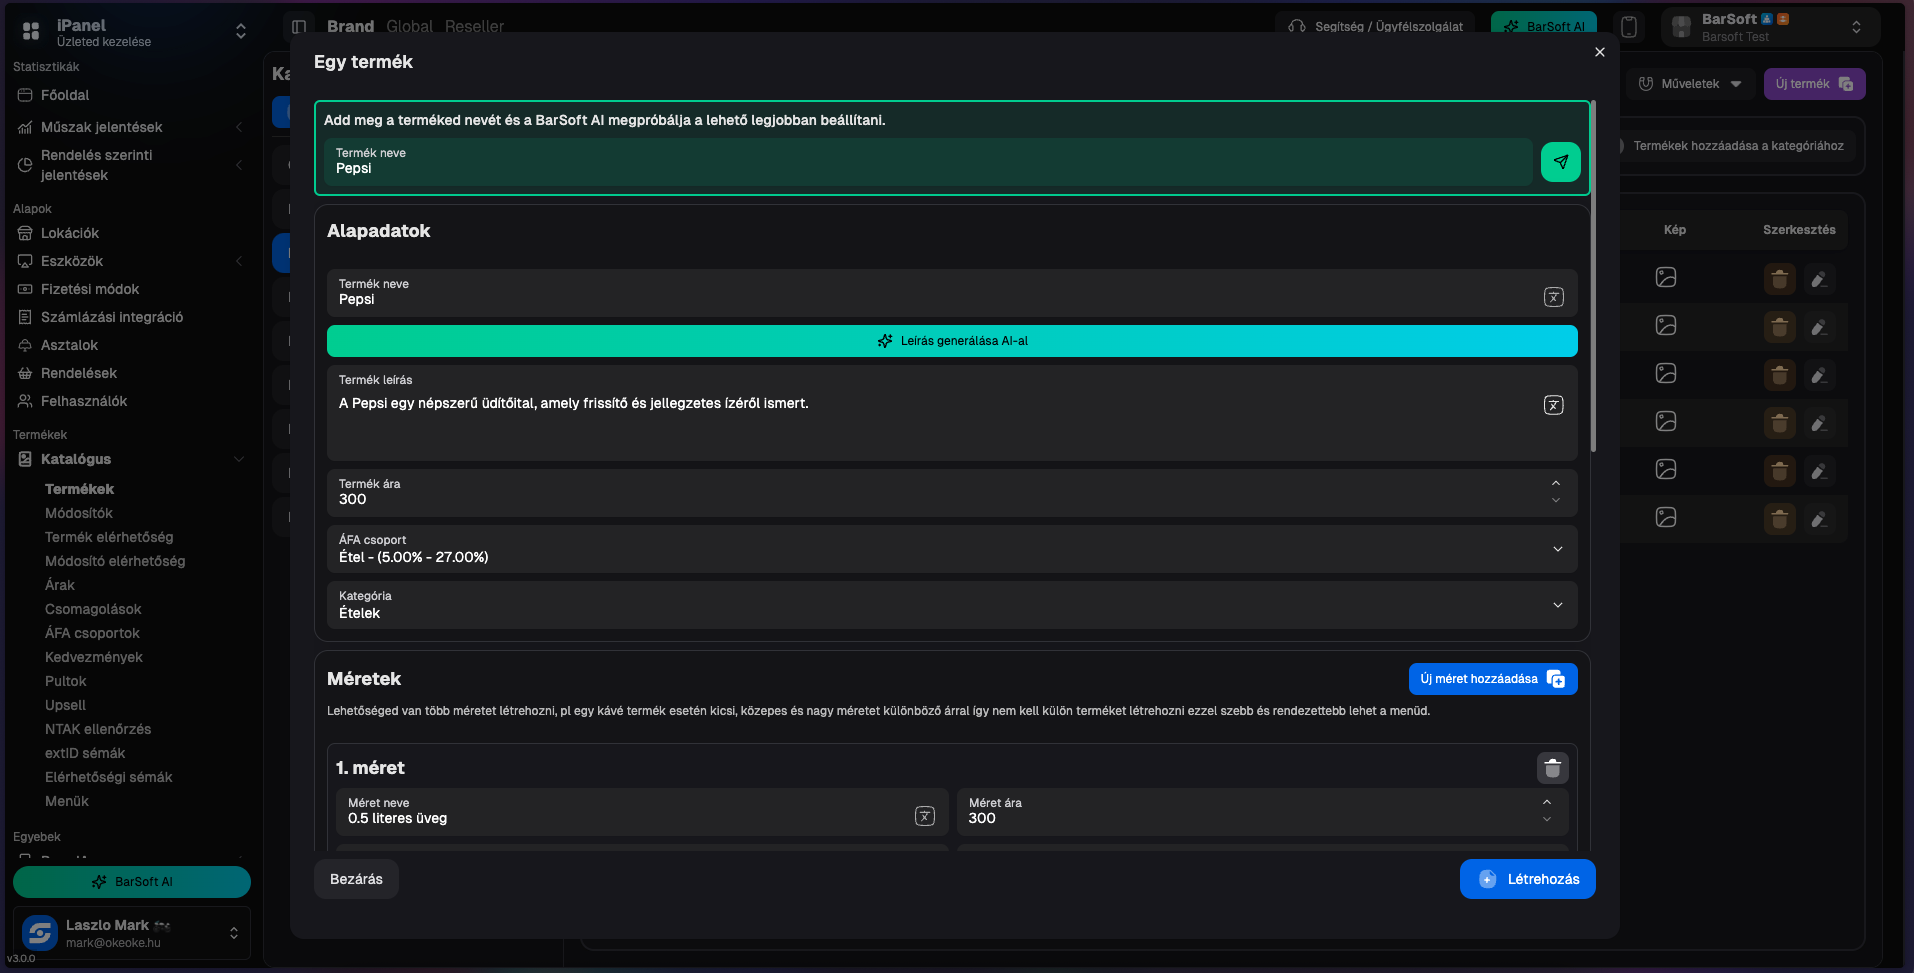This screenshot has width=1914, height=973.
Task: Close the Egy termék dialog with X
Action: (1599, 52)
